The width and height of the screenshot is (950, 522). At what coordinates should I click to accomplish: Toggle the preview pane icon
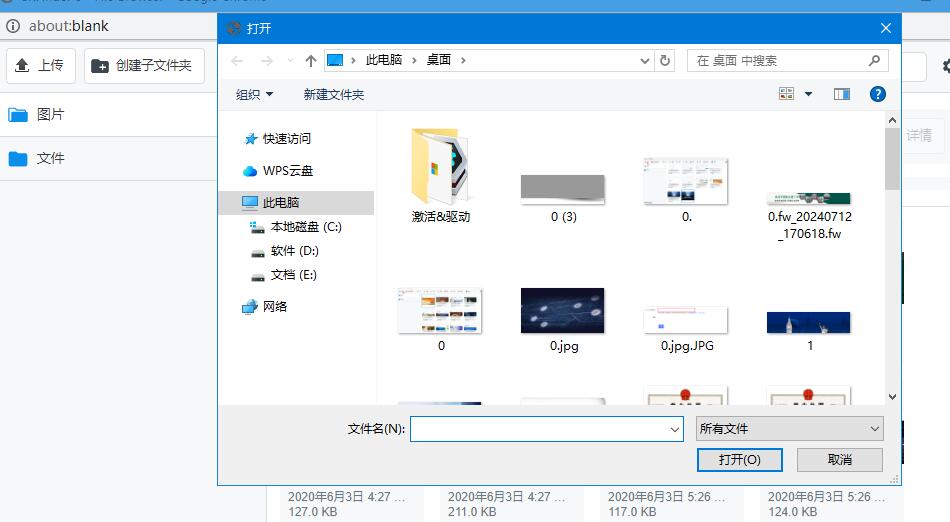point(842,94)
